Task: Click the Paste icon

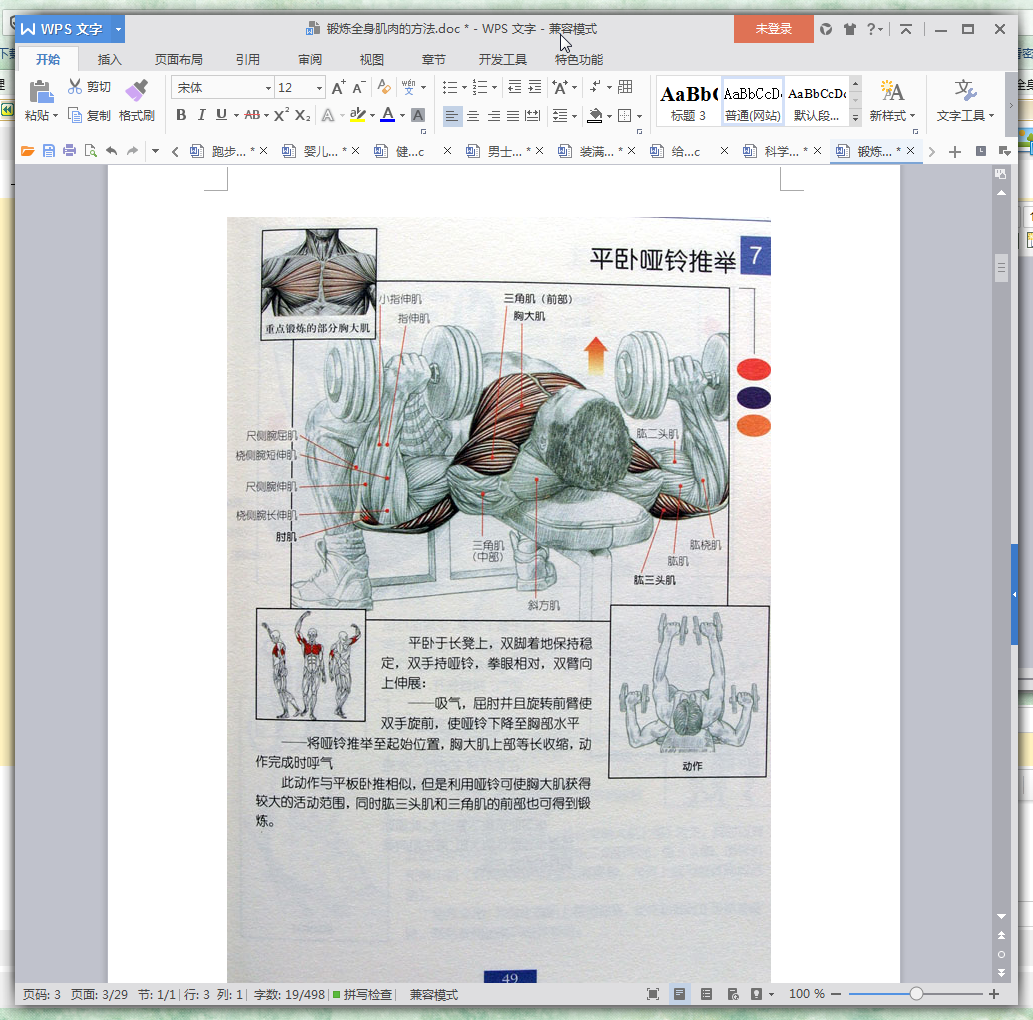Action: pyautogui.click(x=41, y=91)
